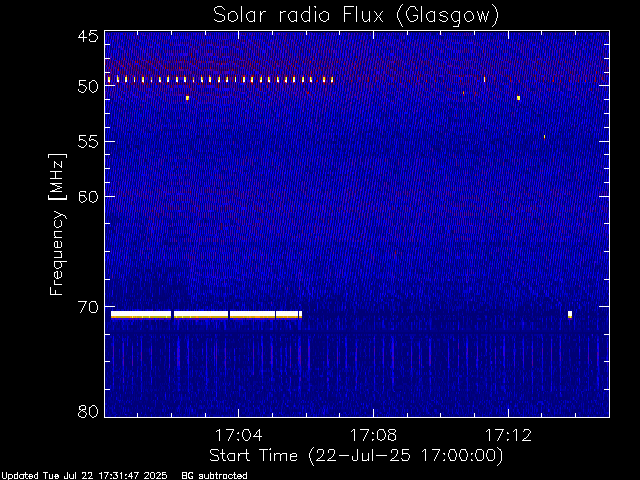Click the 70 MHz frequency tick label
Viewport: 640px width, 480px height.
coord(88,307)
